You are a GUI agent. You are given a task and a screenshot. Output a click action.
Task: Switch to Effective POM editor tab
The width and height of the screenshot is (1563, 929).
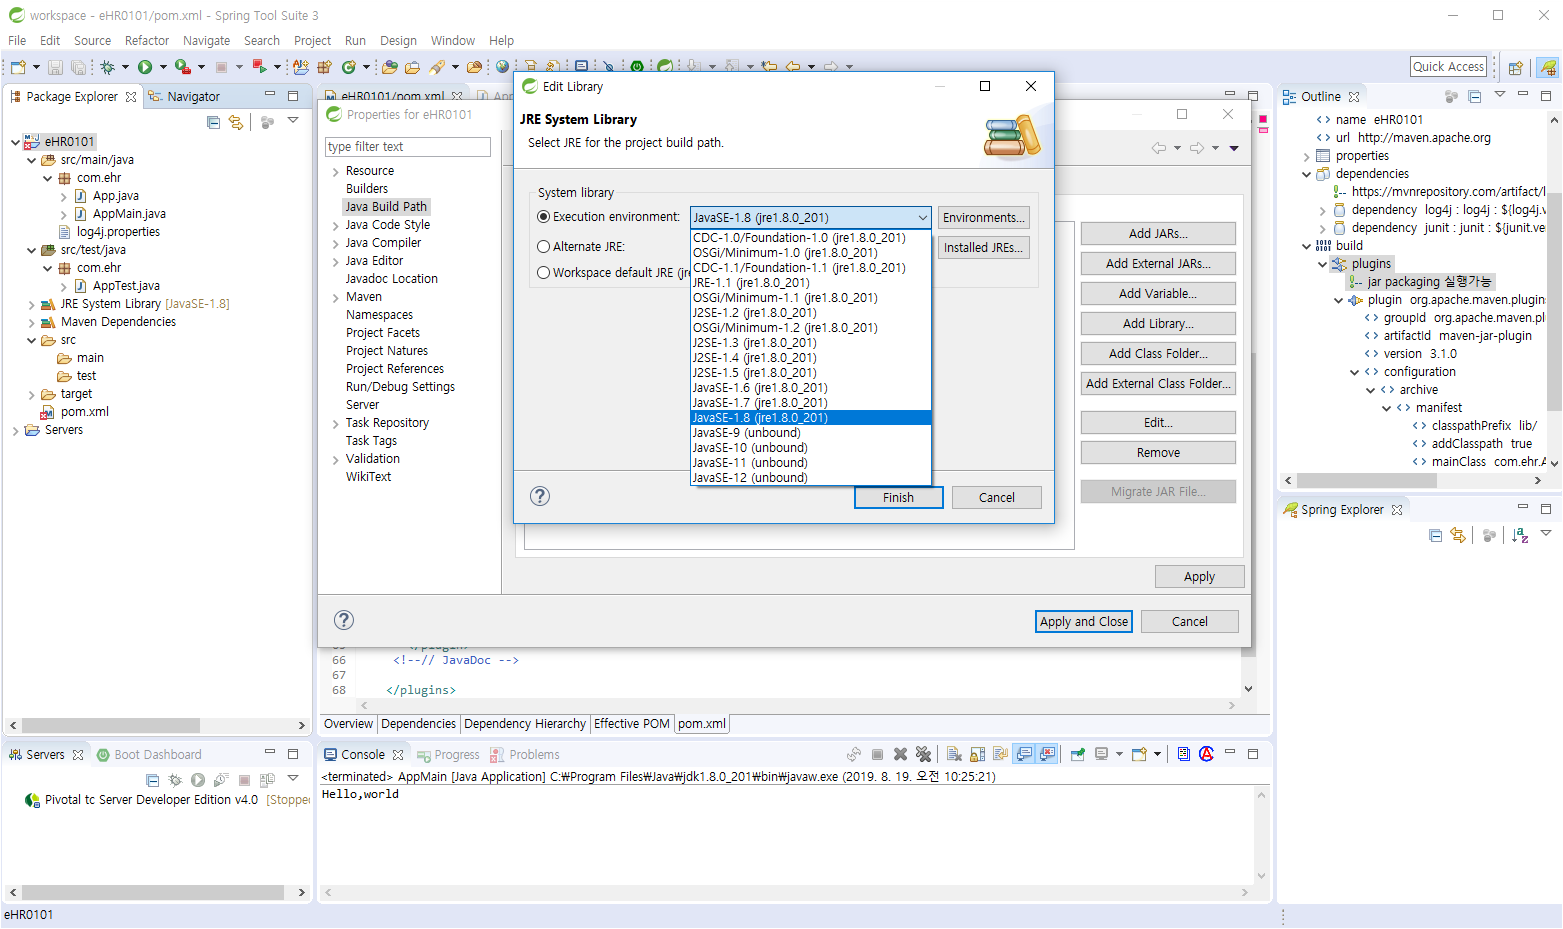[632, 724]
